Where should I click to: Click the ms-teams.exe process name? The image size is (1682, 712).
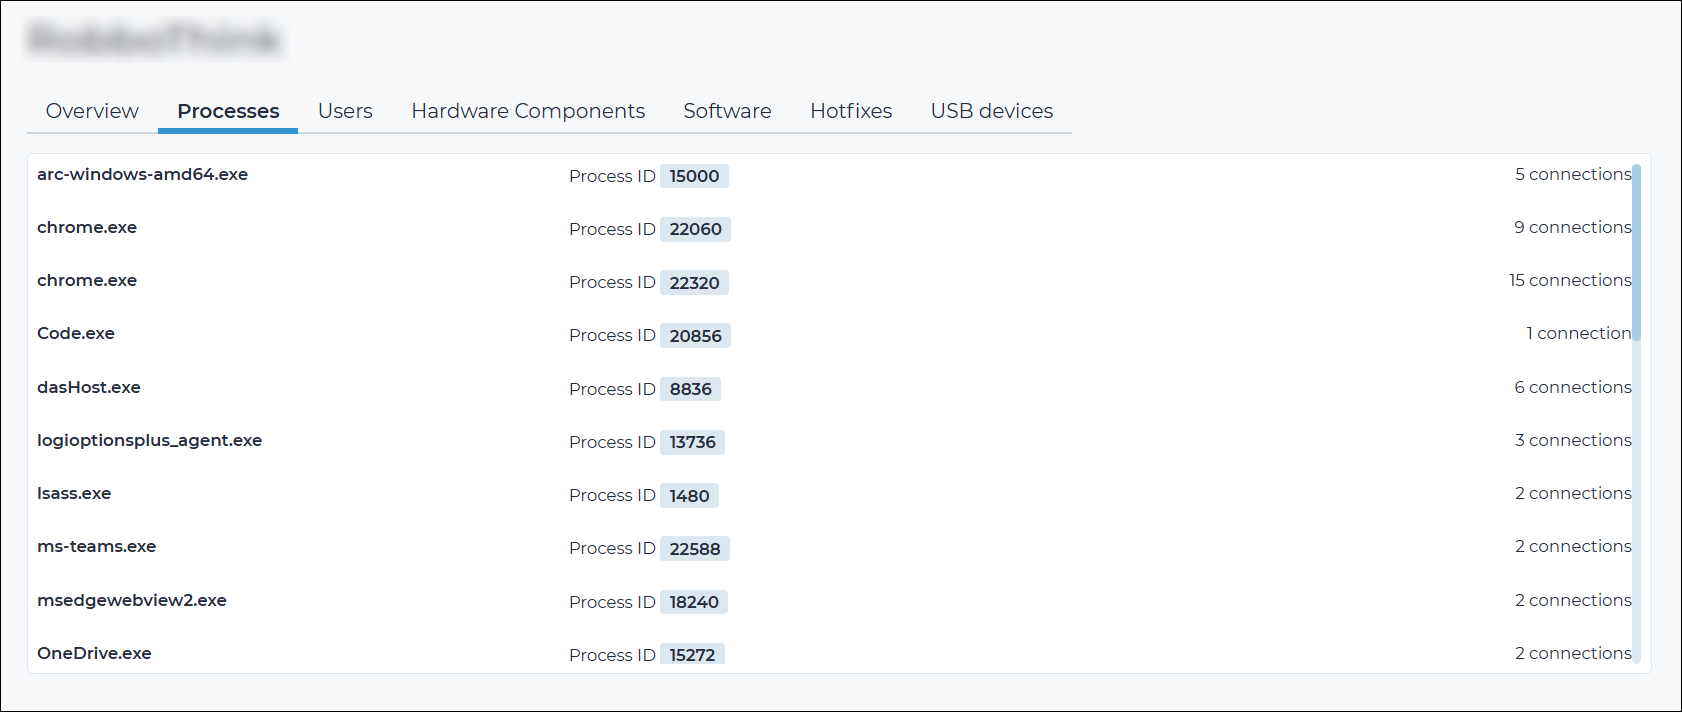(97, 546)
